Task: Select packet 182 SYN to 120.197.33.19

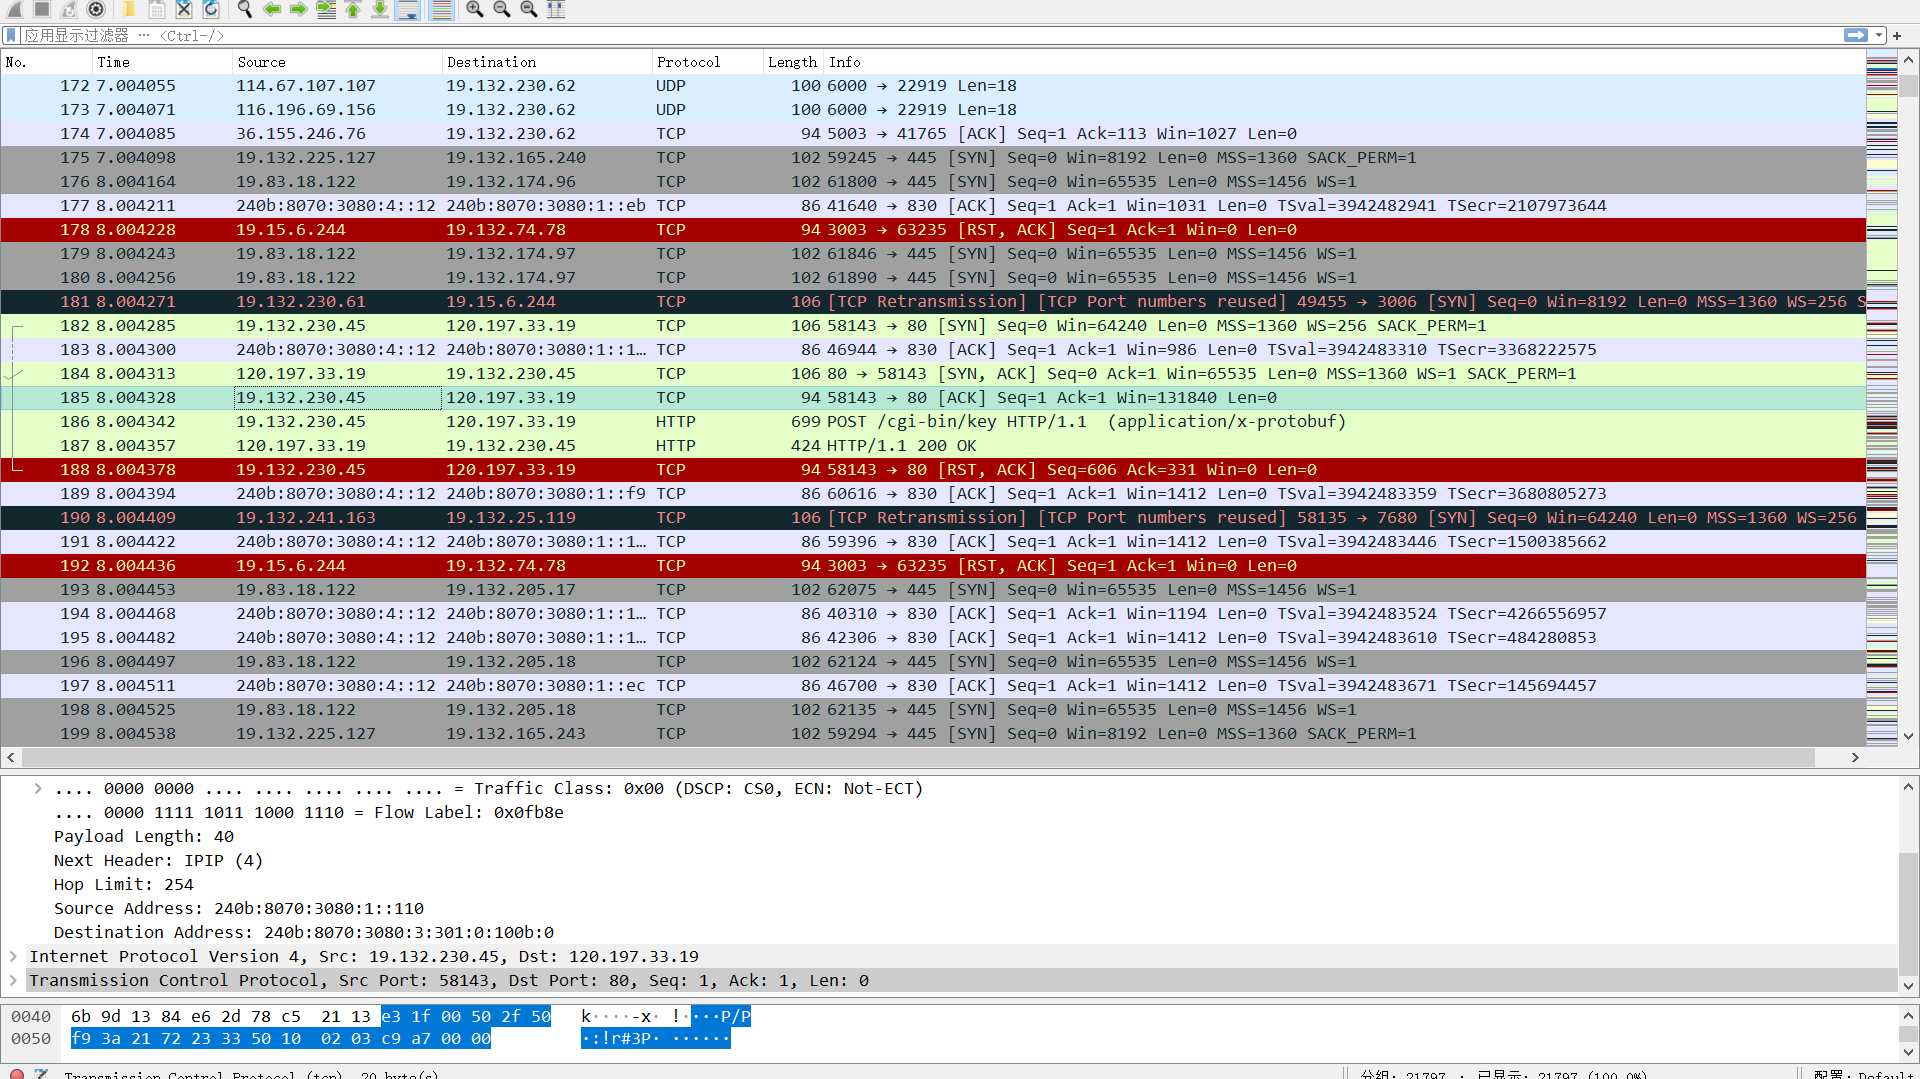Action: pyautogui.click(x=933, y=326)
